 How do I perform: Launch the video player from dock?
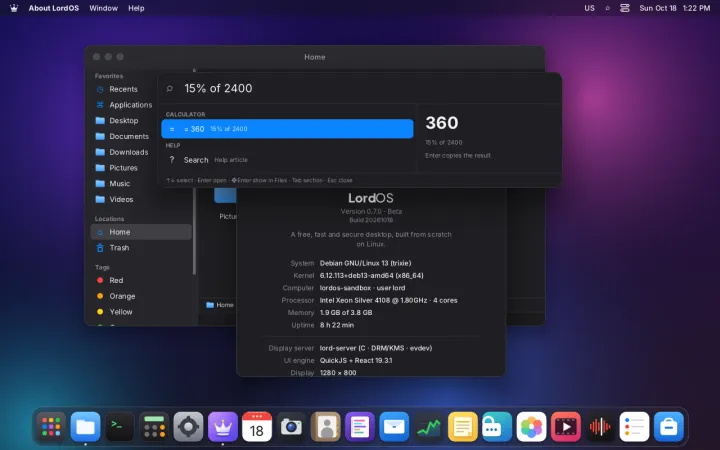[566, 427]
